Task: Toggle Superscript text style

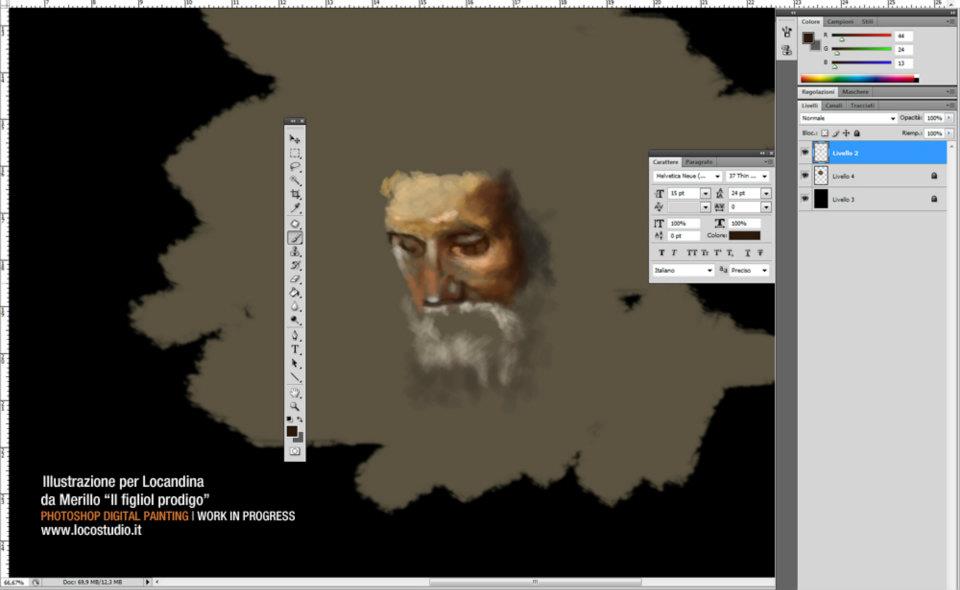Action: point(718,252)
